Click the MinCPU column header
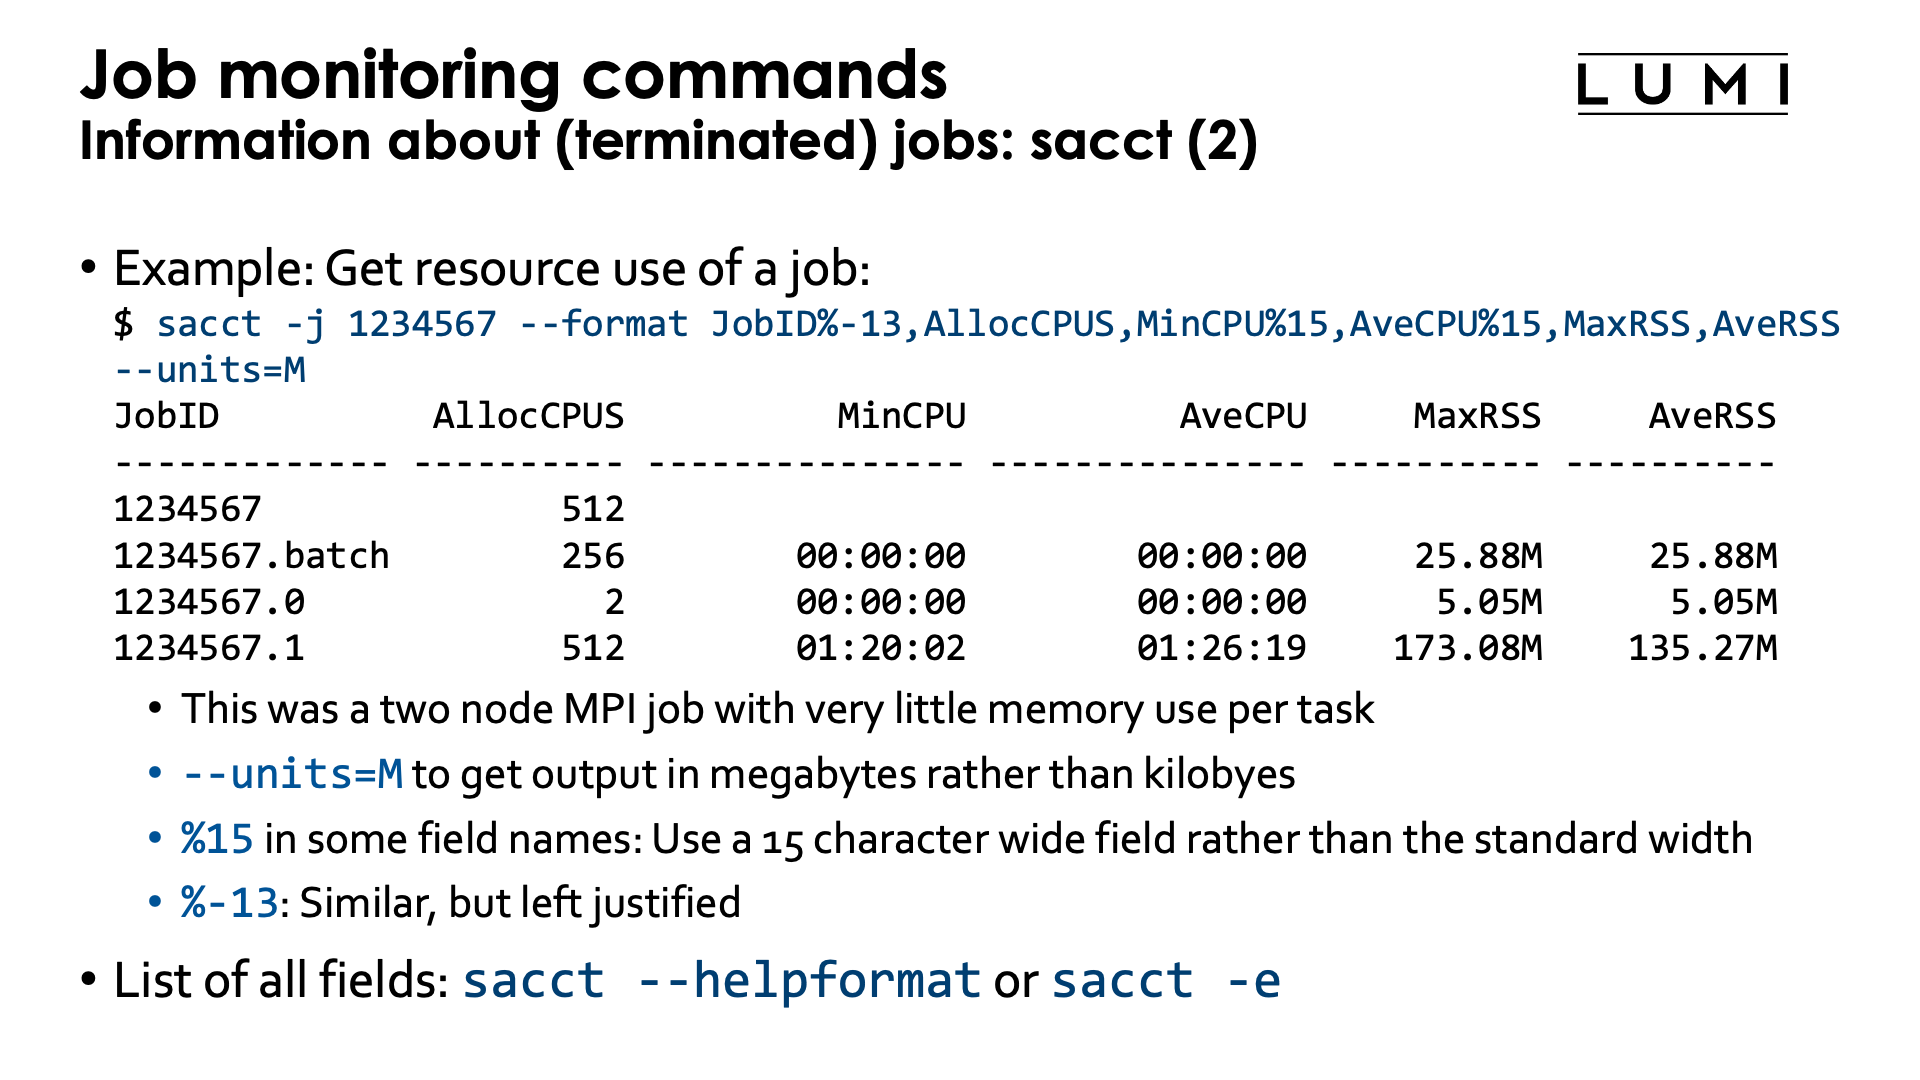The image size is (1920, 1080). [901, 416]
